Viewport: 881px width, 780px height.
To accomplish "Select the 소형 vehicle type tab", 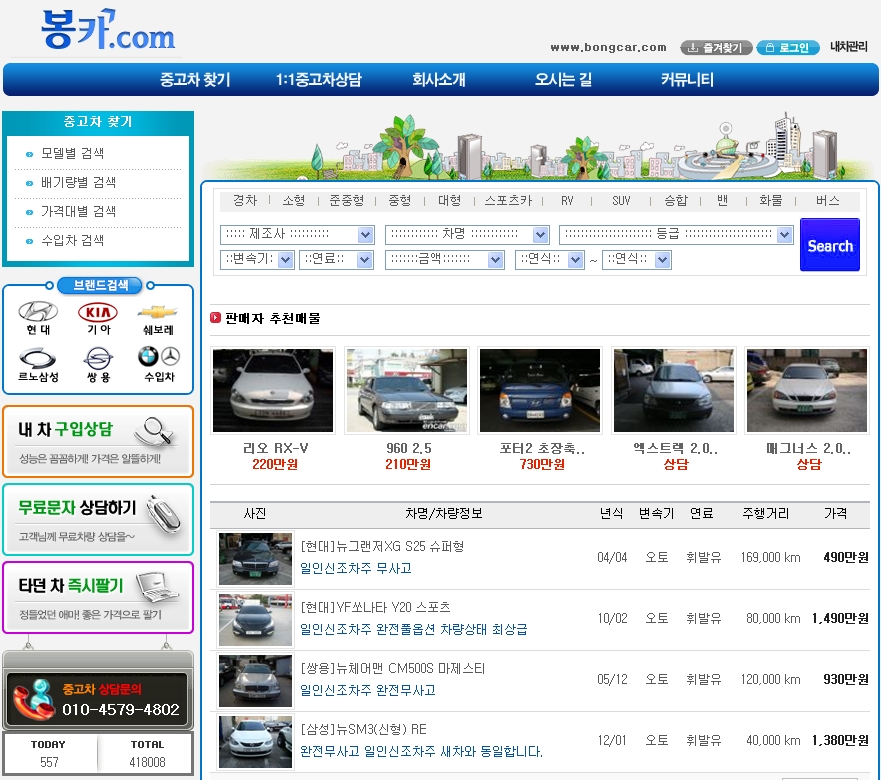I will point(293,201).
